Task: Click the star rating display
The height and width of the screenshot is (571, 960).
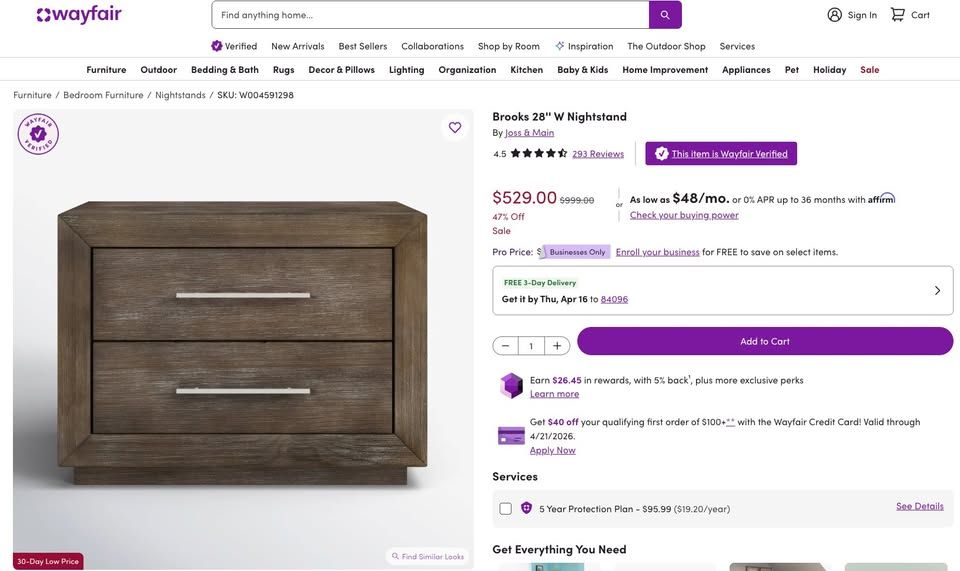Action: [539, 154]
